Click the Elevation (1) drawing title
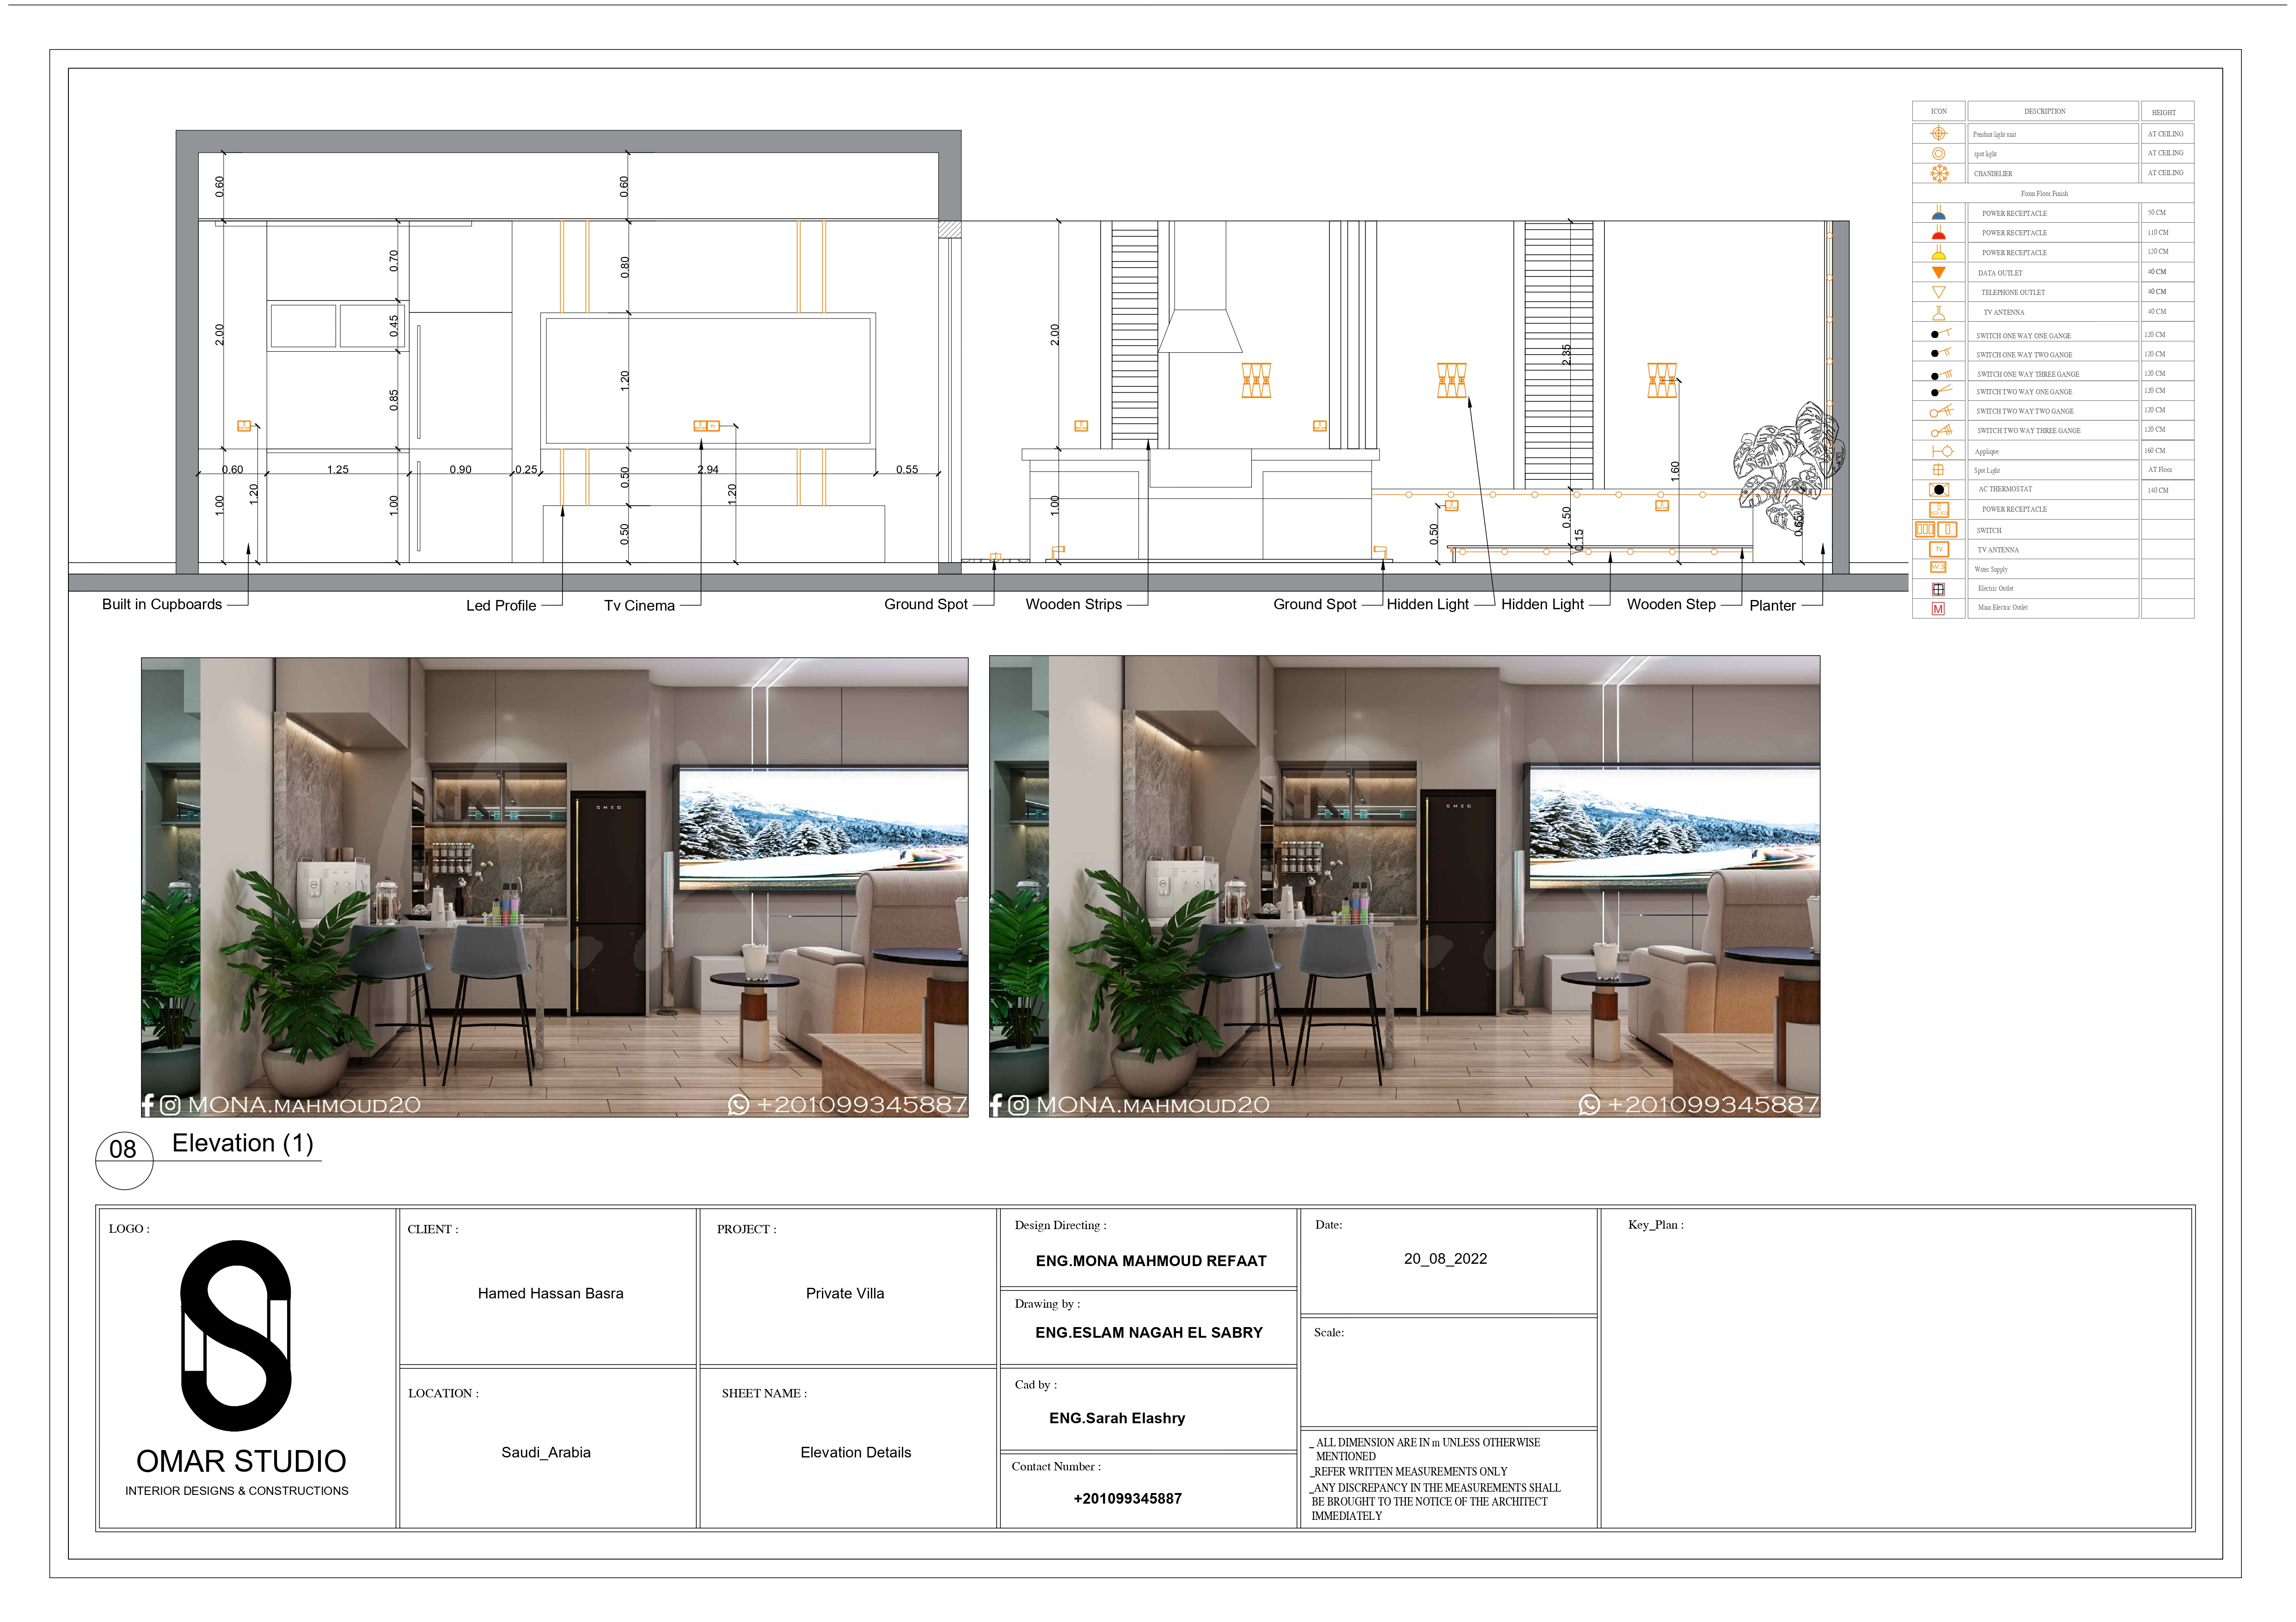Viewport: 2296px width, 1622px height. pos(243,1144)
